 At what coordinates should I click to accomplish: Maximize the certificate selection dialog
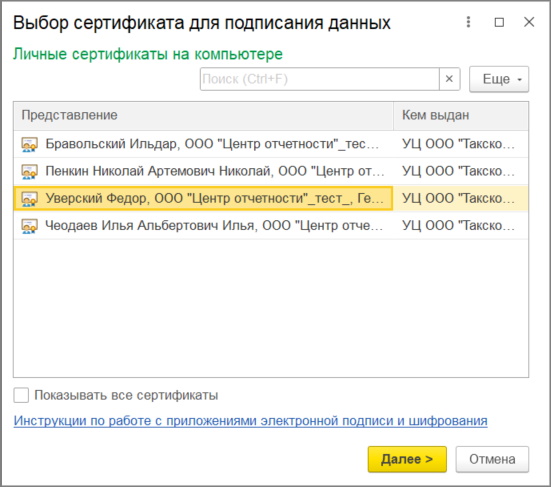tap(499, 22)
